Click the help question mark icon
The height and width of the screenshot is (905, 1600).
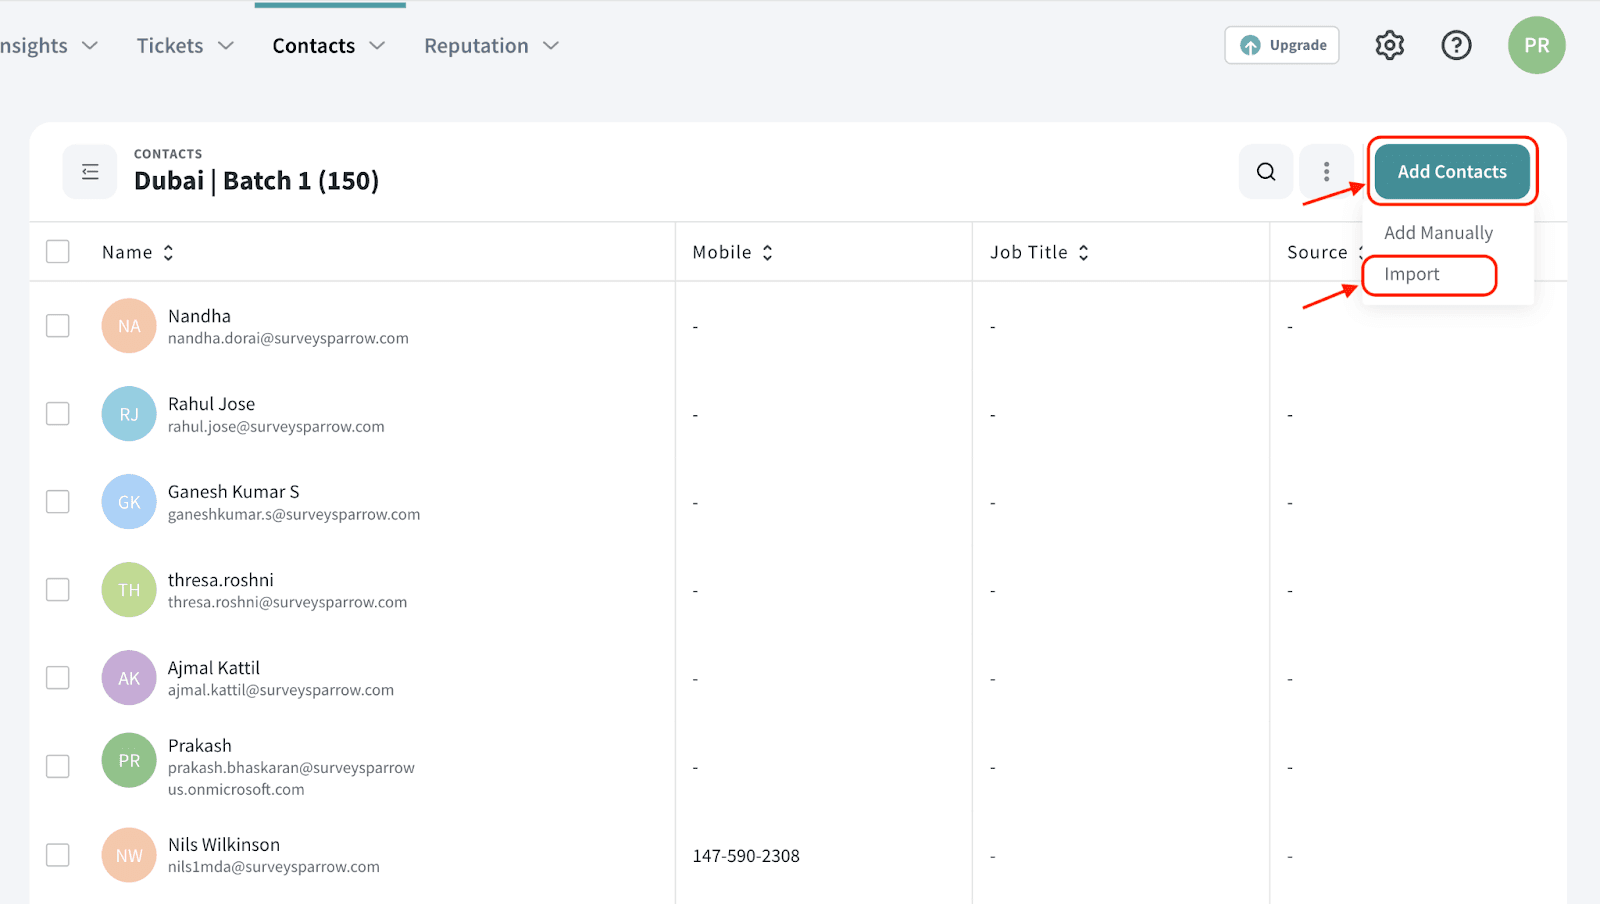tap(1456, 45)
